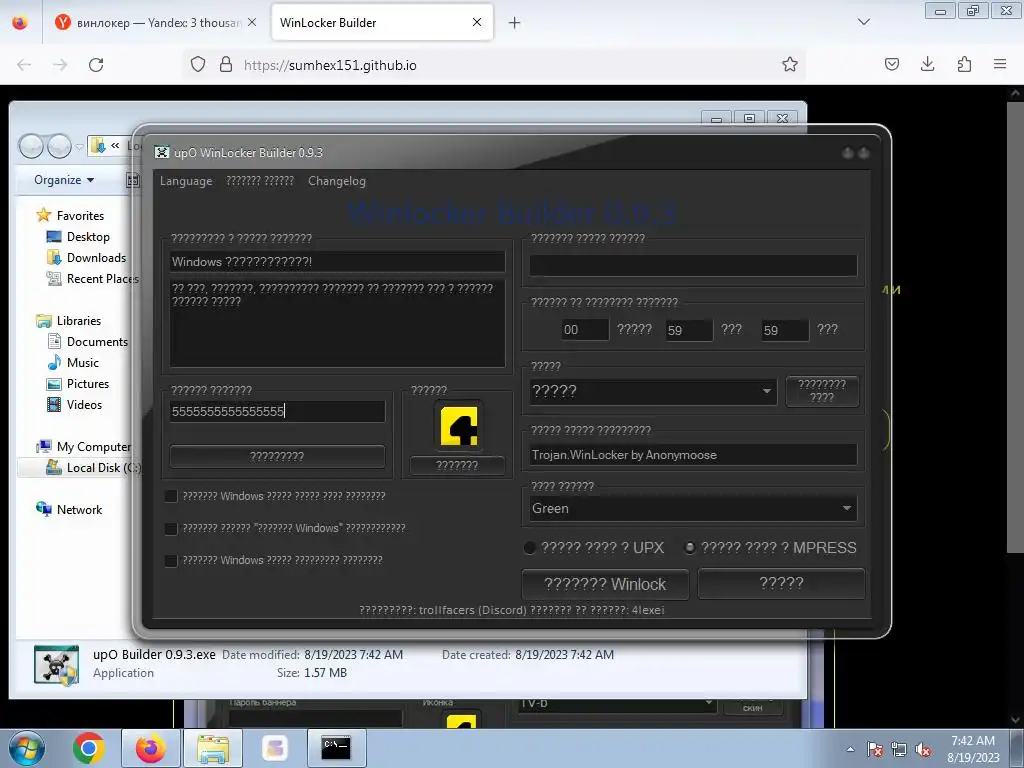Bookmark this page with the star icon
The image size is (1024, 768).
pos(790,64)
